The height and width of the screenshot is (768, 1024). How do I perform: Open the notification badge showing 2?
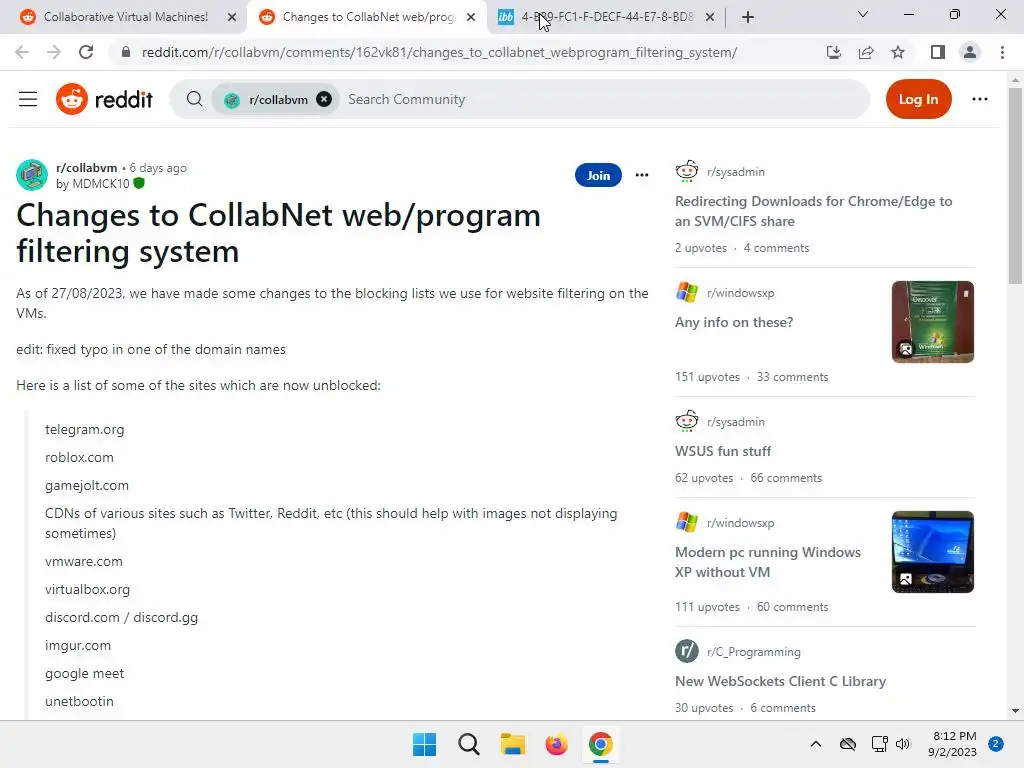[x=996, y=744]
